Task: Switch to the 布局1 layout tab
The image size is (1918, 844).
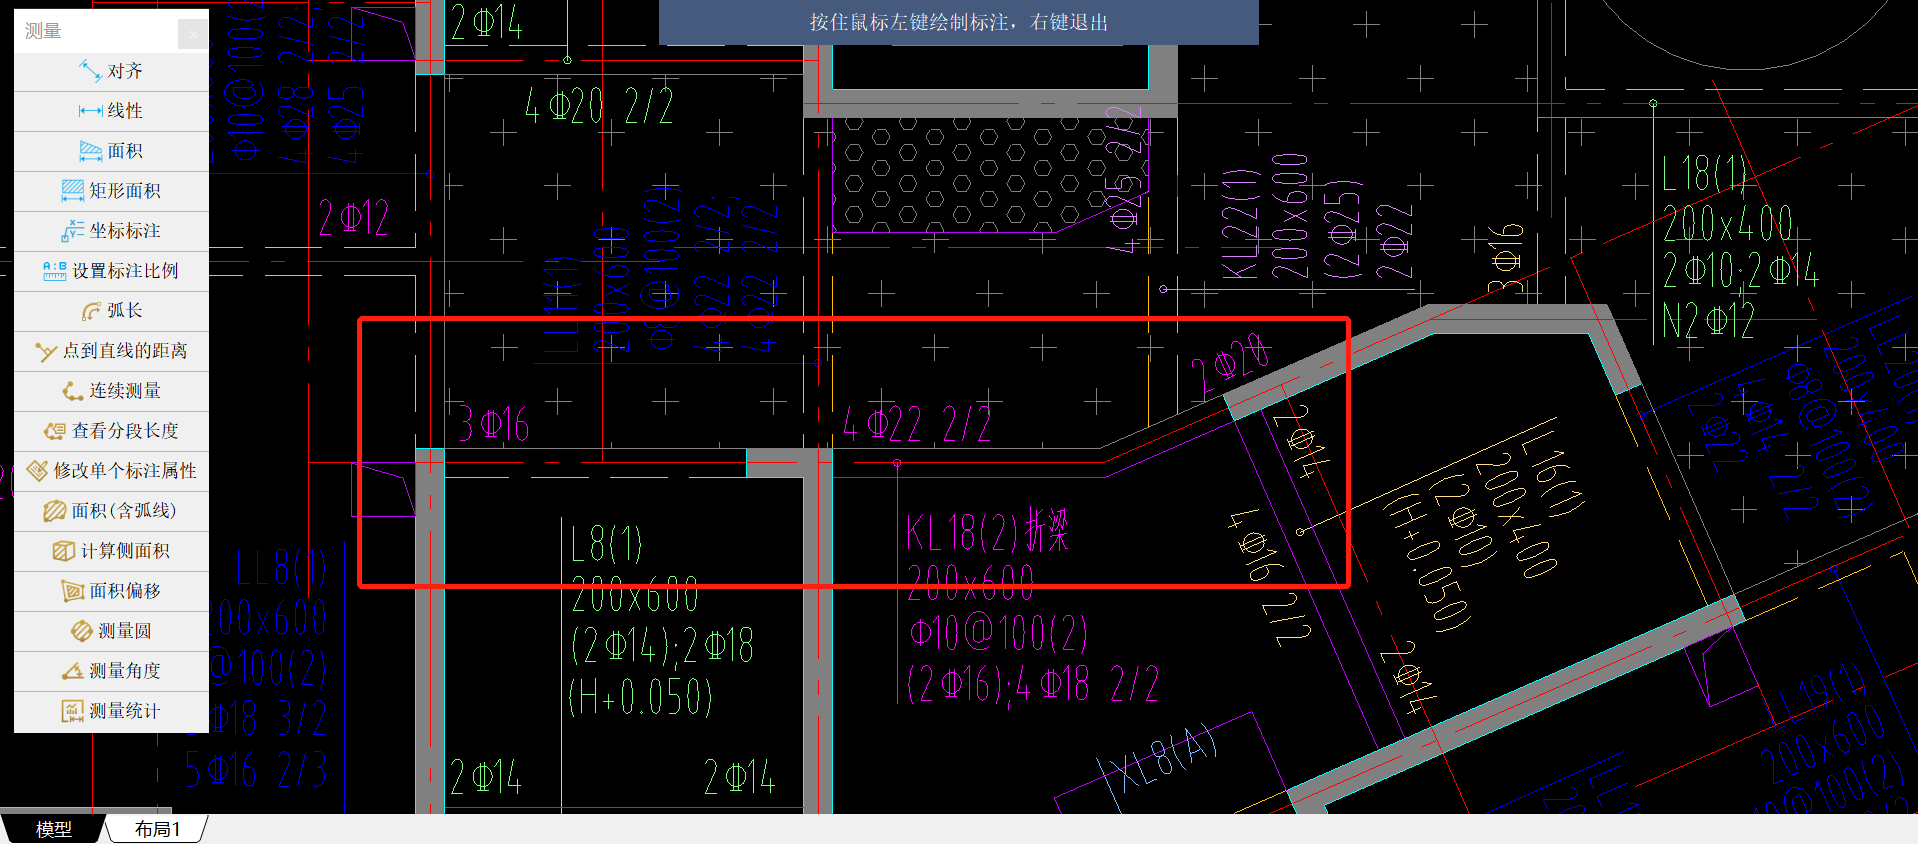Action: (x=157, y=829)
